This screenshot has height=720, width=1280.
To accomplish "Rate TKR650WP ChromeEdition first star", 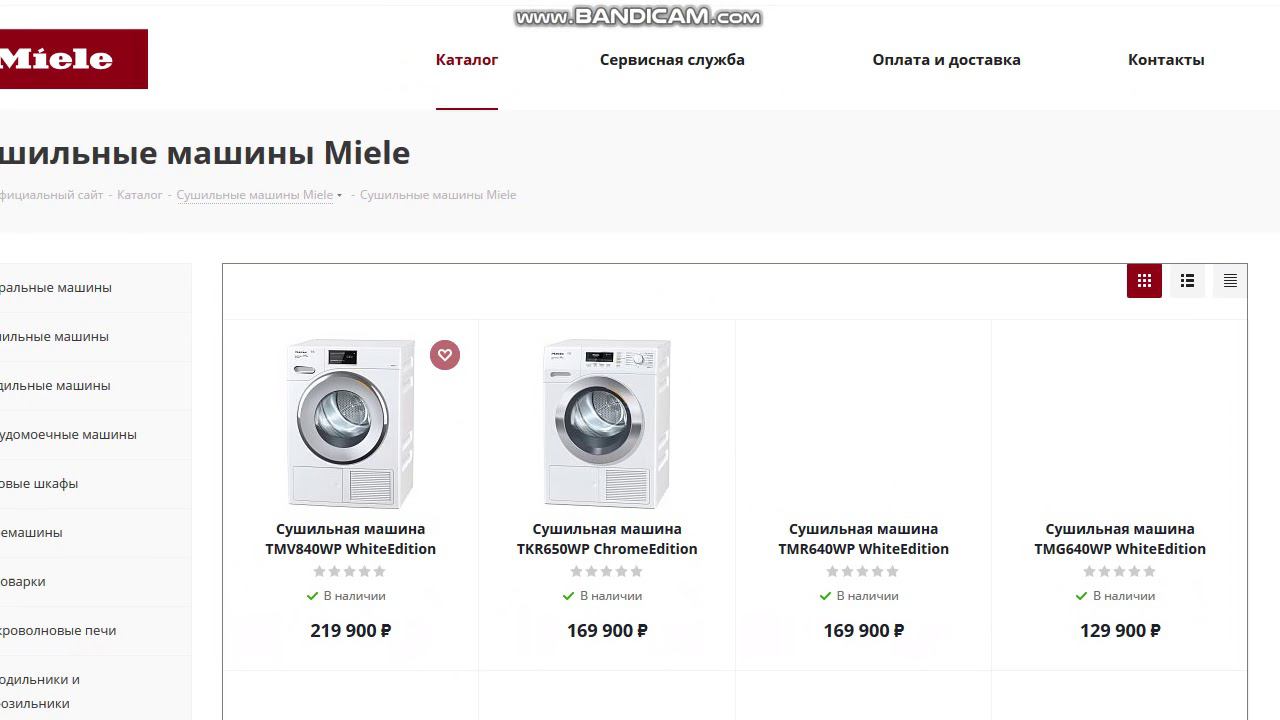I will [576, 572].
